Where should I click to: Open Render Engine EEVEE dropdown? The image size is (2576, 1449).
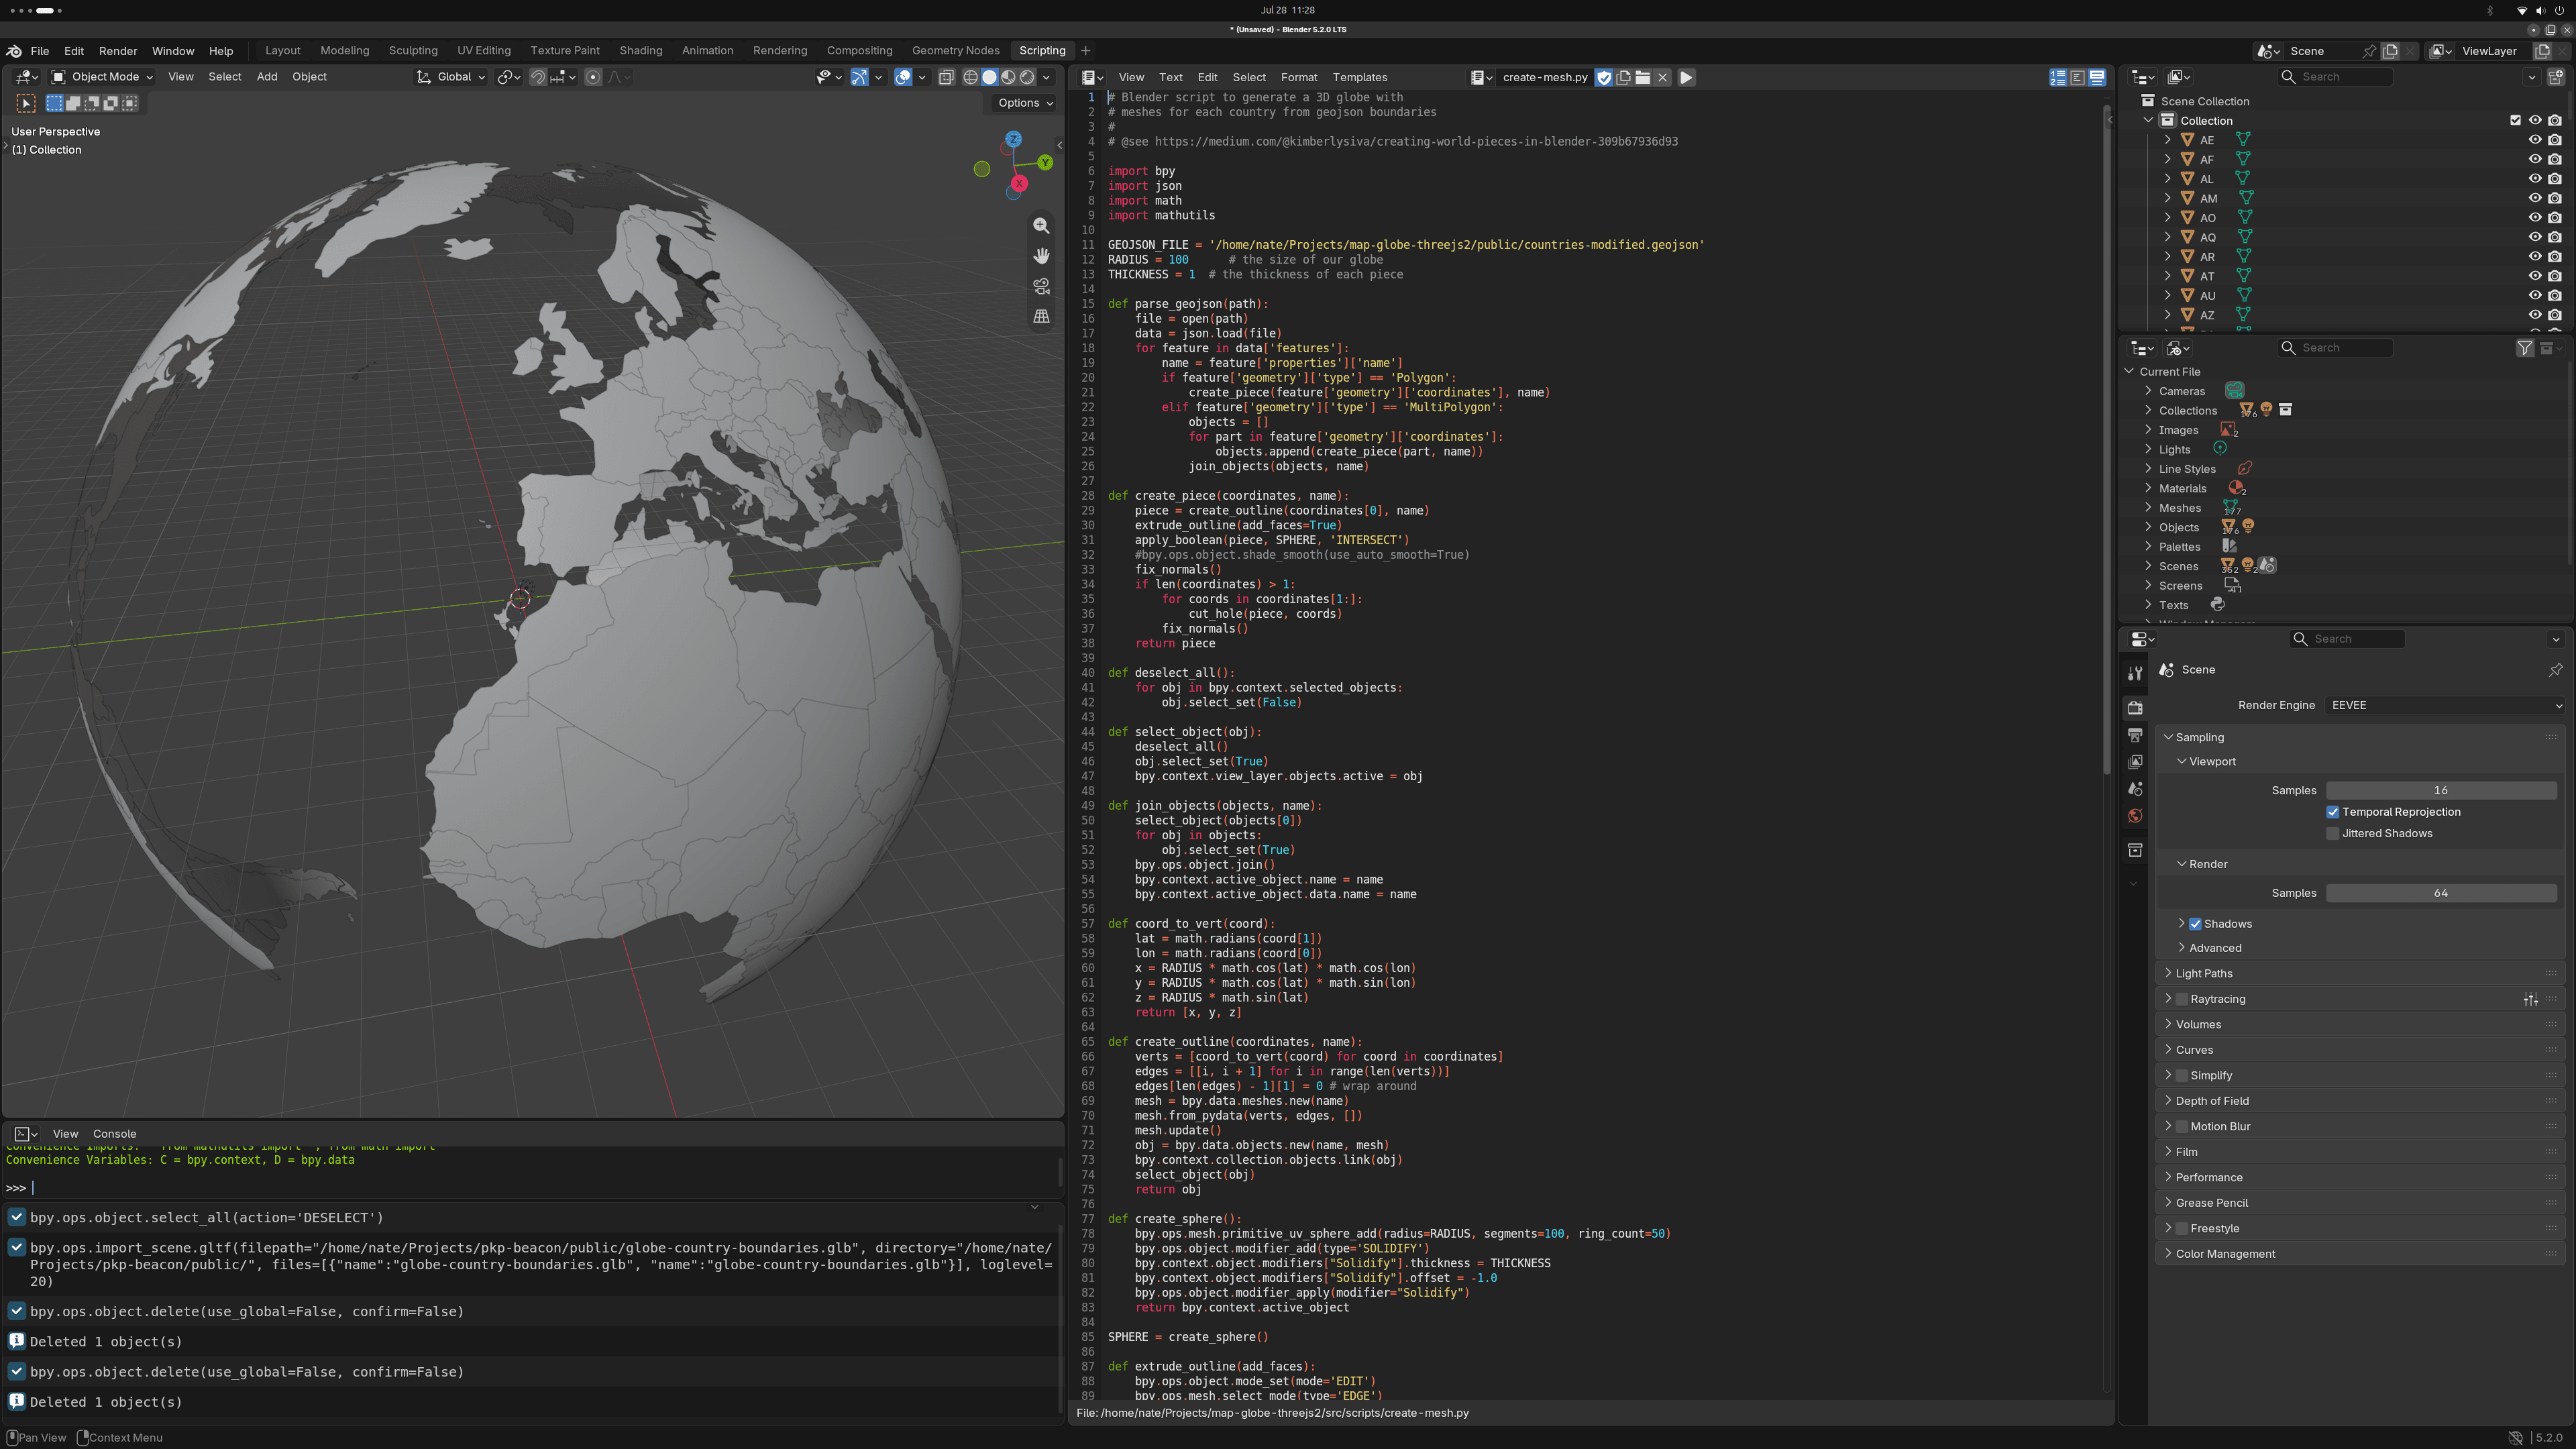(2445, 705)
